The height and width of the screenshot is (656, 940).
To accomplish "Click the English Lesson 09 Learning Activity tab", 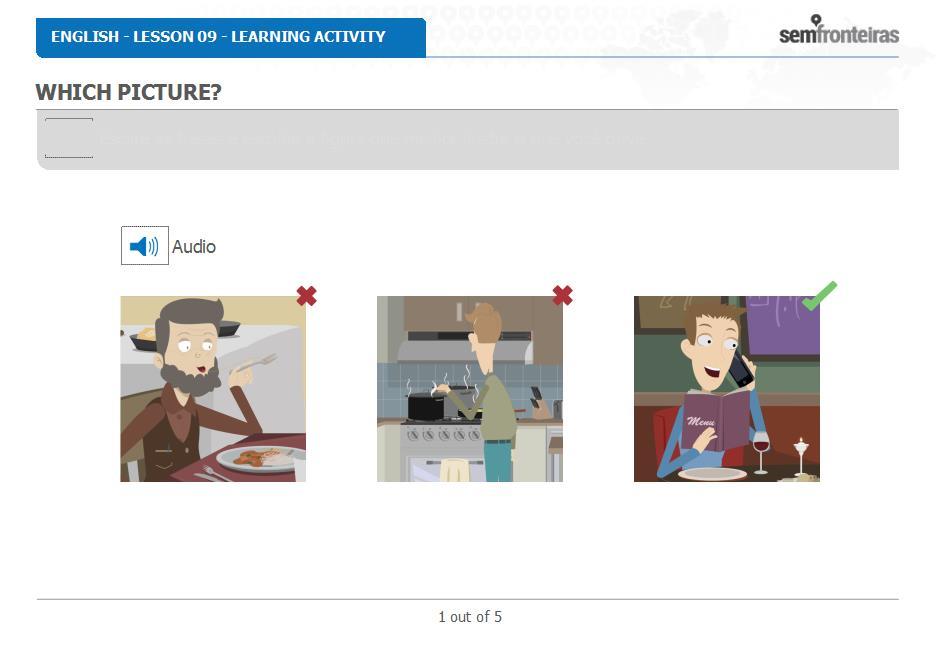I will pyautogui.click(x=231, y=37).
